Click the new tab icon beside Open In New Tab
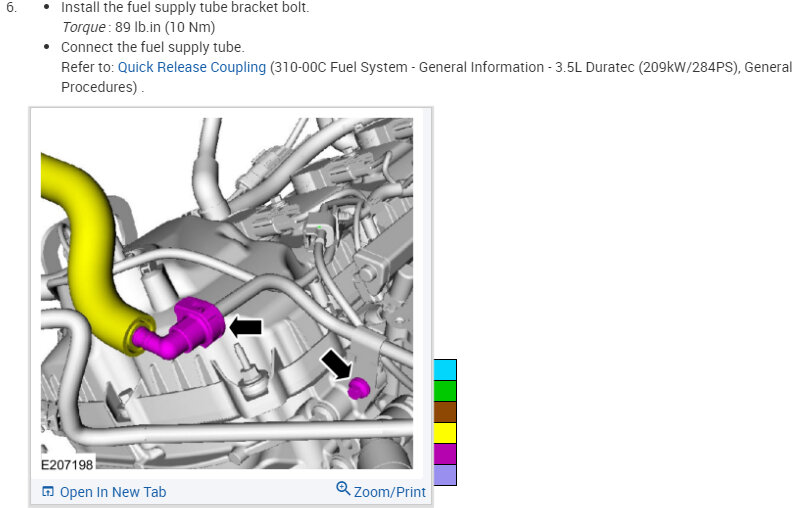The image size is (801, 508). [48, 492]
